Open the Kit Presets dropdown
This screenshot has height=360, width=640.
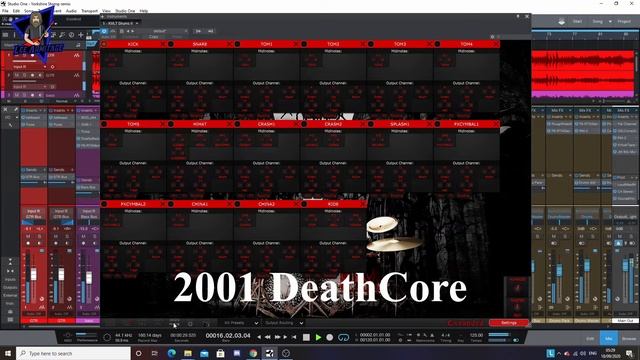tap(241, 323)
